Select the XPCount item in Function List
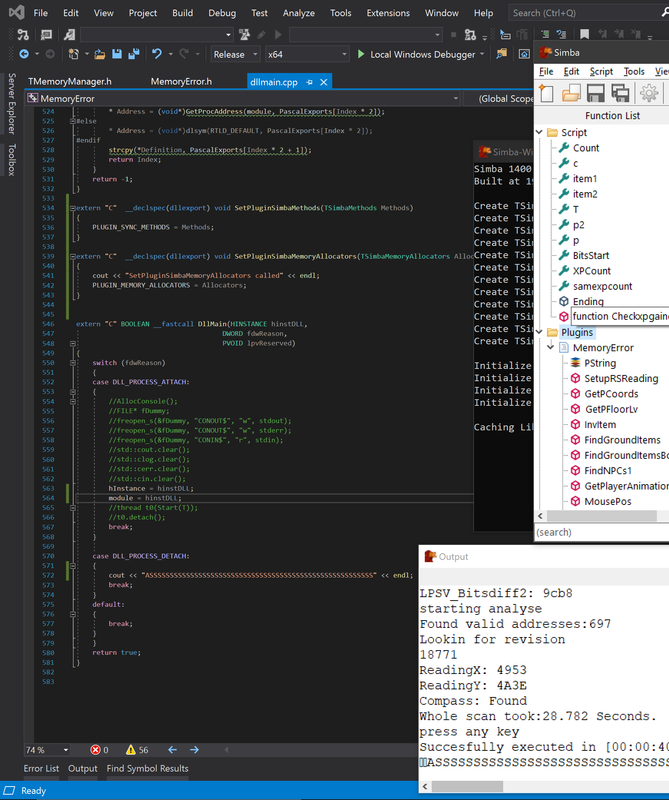Screen dimensions: 669x800 tap(591, 271)
